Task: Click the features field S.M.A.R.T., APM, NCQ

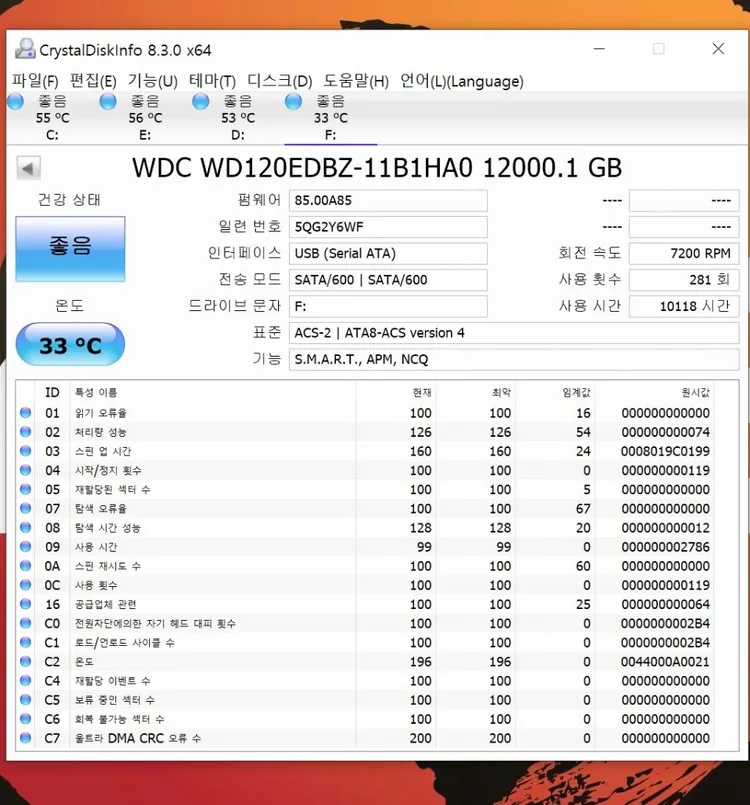Action: [514, 359]
